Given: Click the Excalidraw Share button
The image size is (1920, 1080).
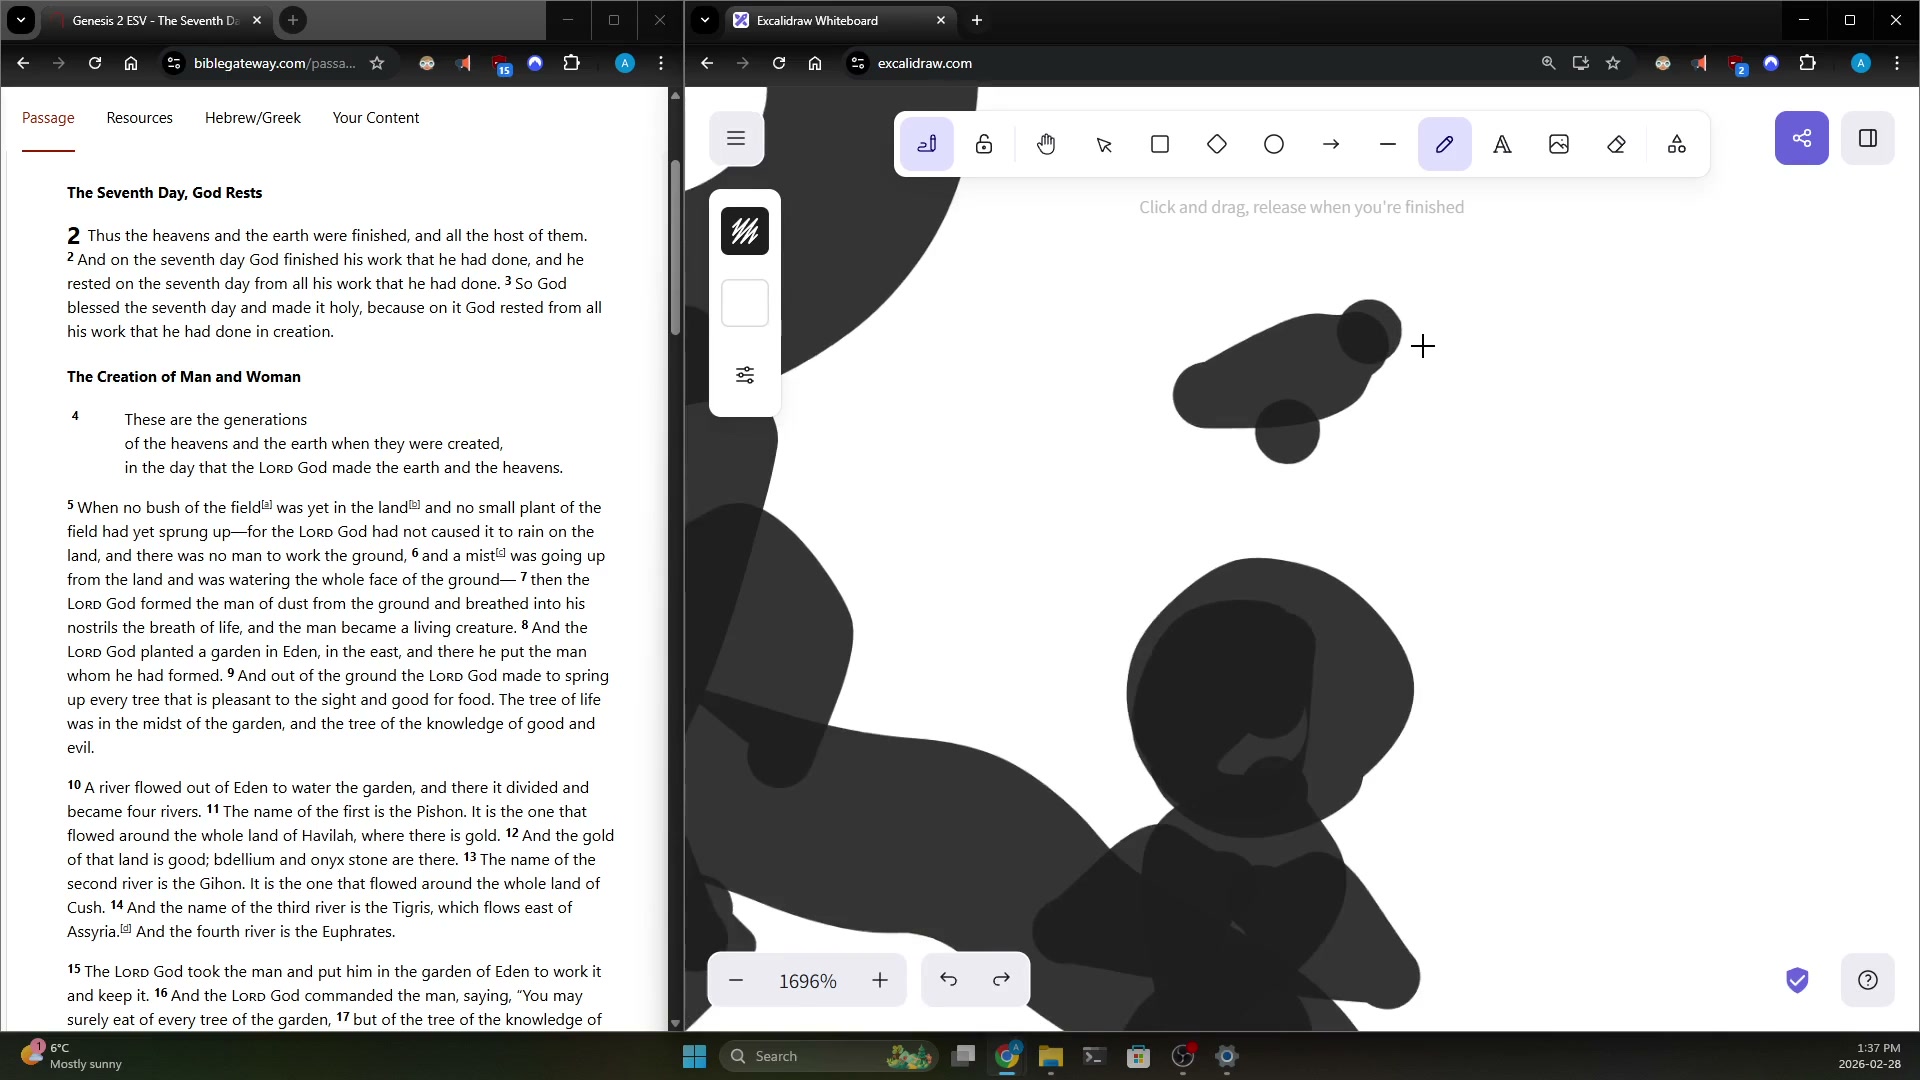Looking at the screenshot, I should [1801, 138].
